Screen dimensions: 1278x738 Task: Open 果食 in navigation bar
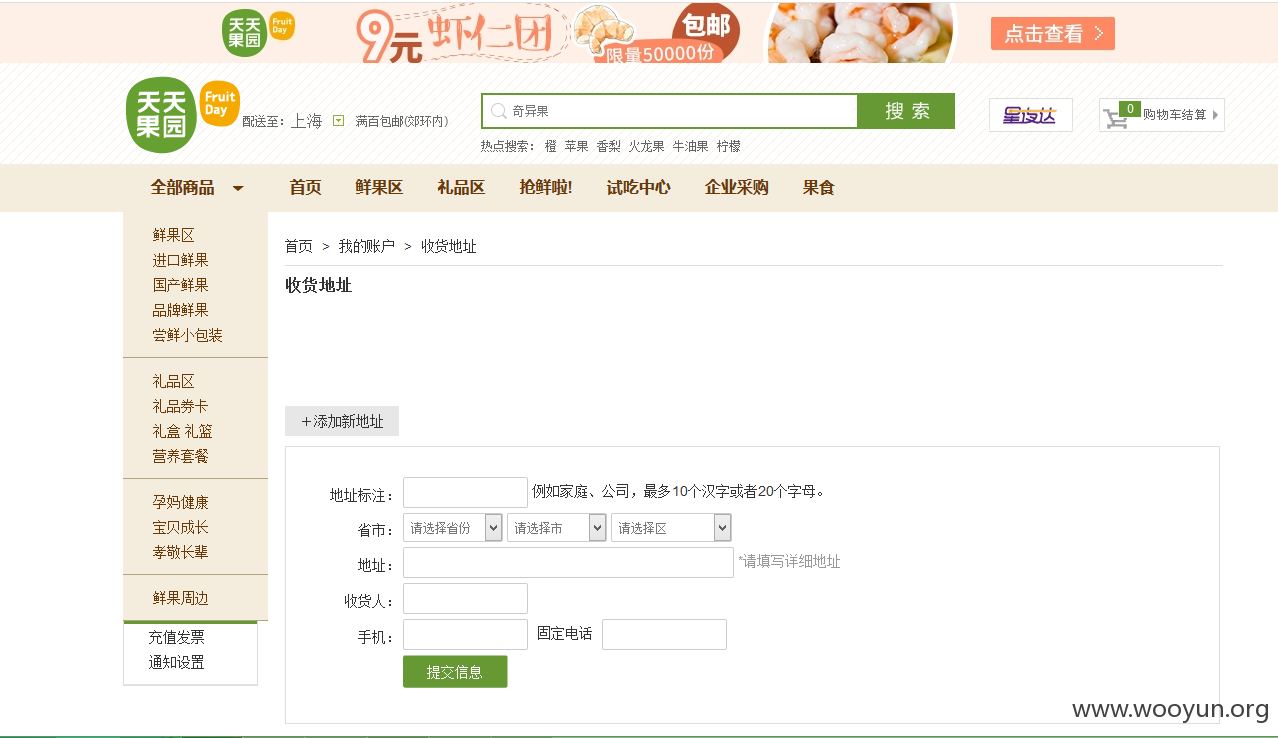coord(818,187)
